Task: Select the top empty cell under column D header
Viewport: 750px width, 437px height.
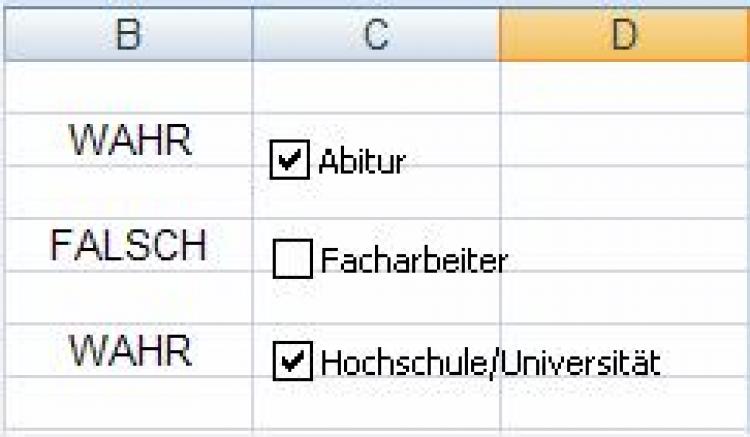Action: (x=624, y=88)
